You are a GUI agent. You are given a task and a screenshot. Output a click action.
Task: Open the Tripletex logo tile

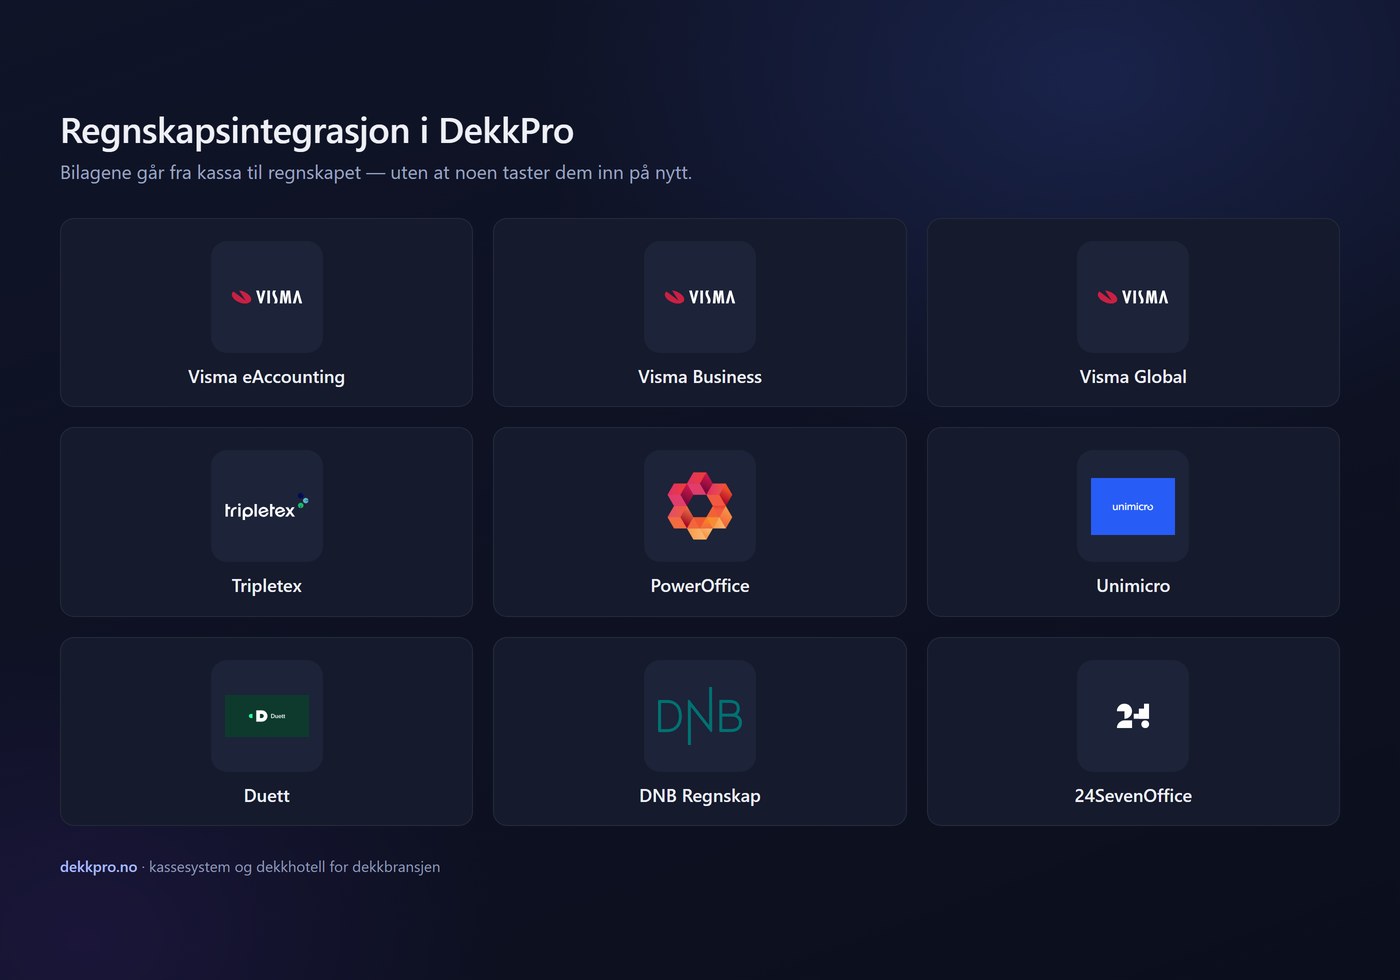[267, 506]
